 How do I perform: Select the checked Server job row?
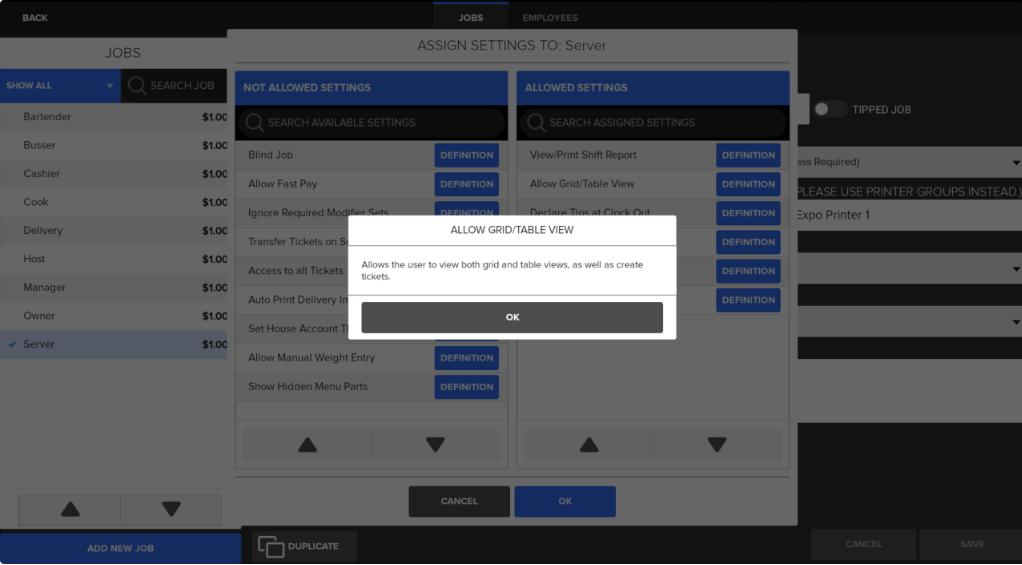tap(113, 344)
